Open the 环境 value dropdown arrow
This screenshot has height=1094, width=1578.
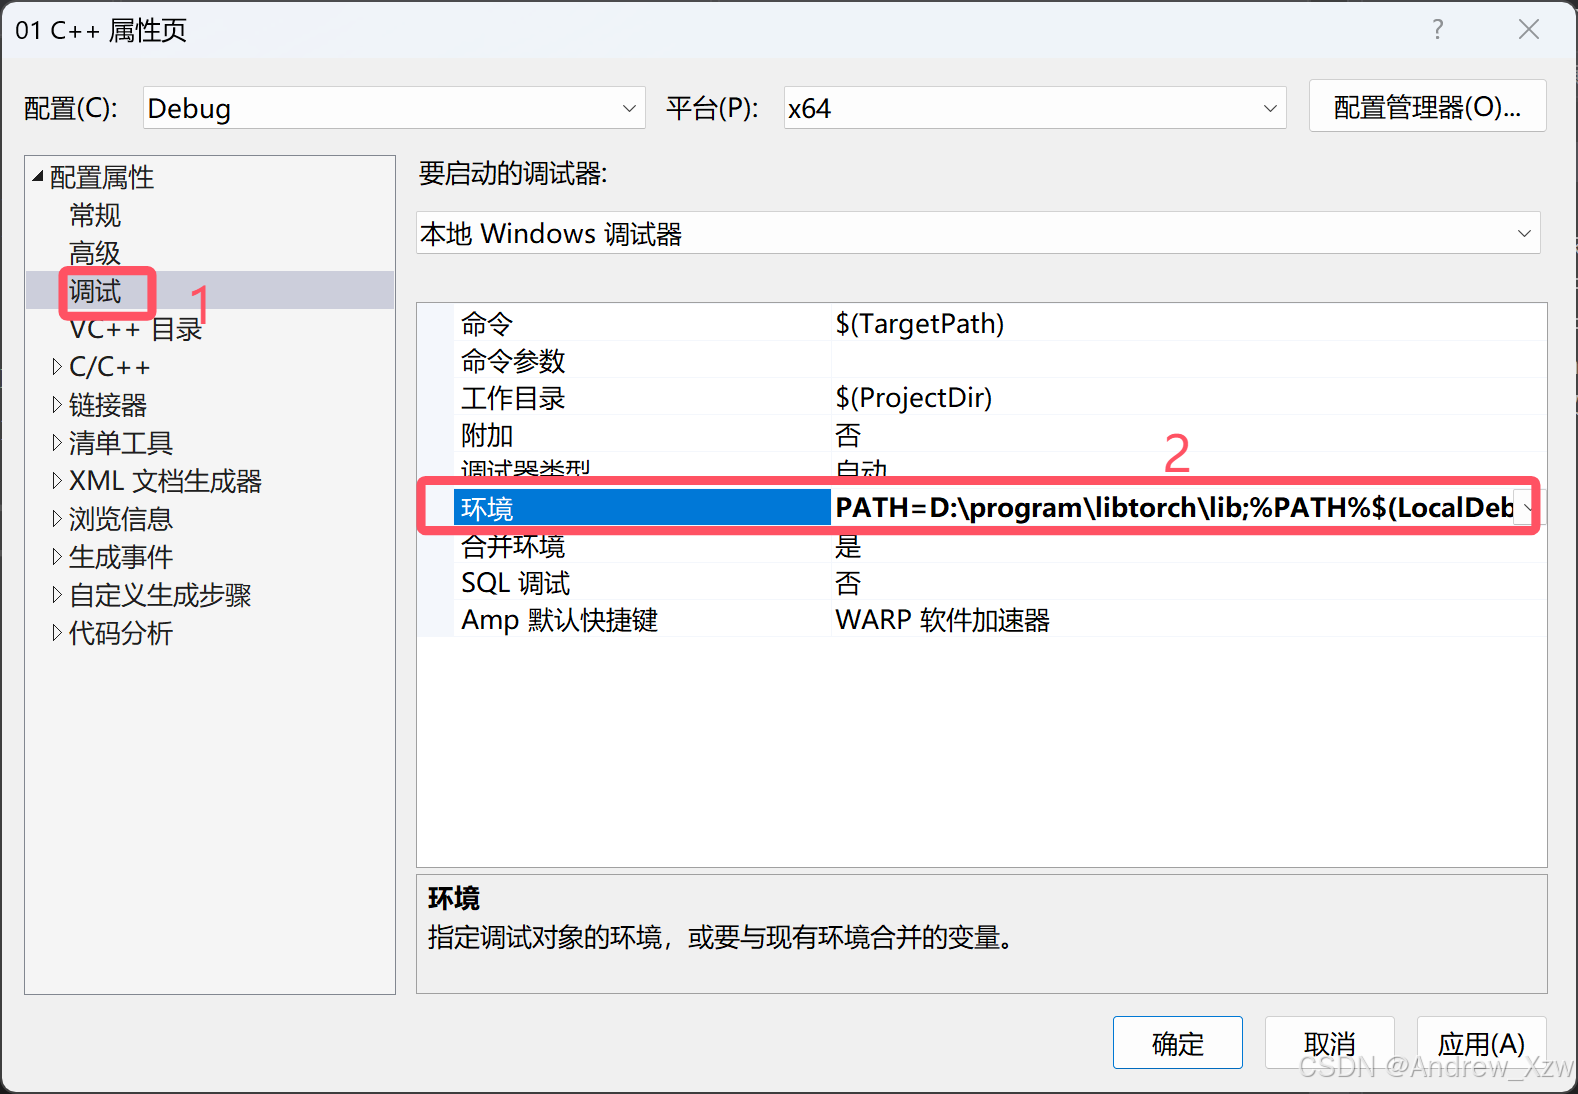tap(1527, 508)
